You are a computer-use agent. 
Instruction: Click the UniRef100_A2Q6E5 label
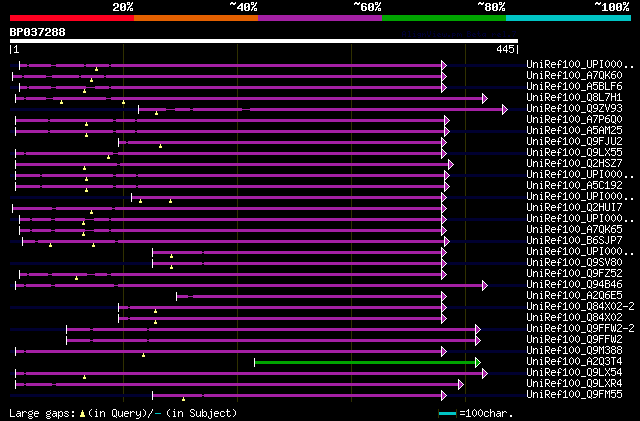pos(574,296)
